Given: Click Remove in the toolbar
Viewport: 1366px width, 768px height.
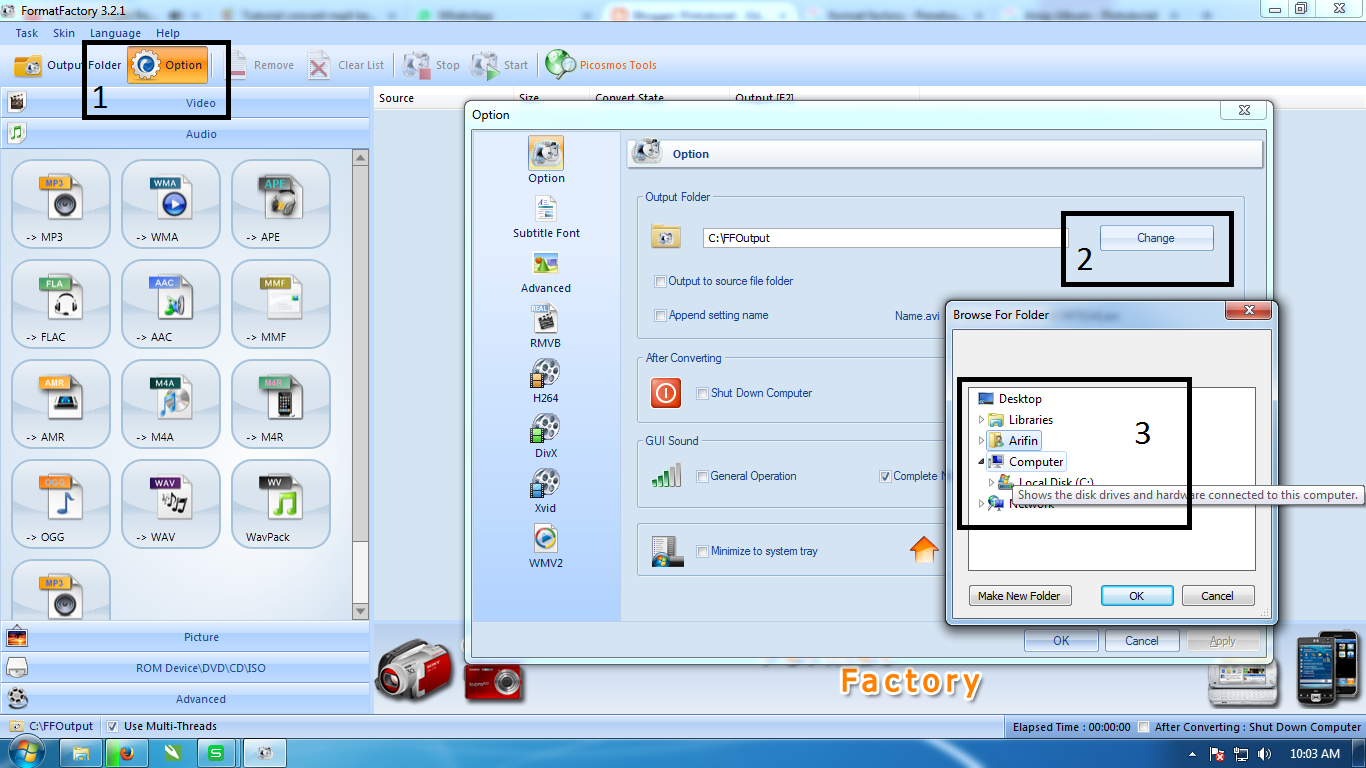Looking at the screenshot, I should coord(260,65).
